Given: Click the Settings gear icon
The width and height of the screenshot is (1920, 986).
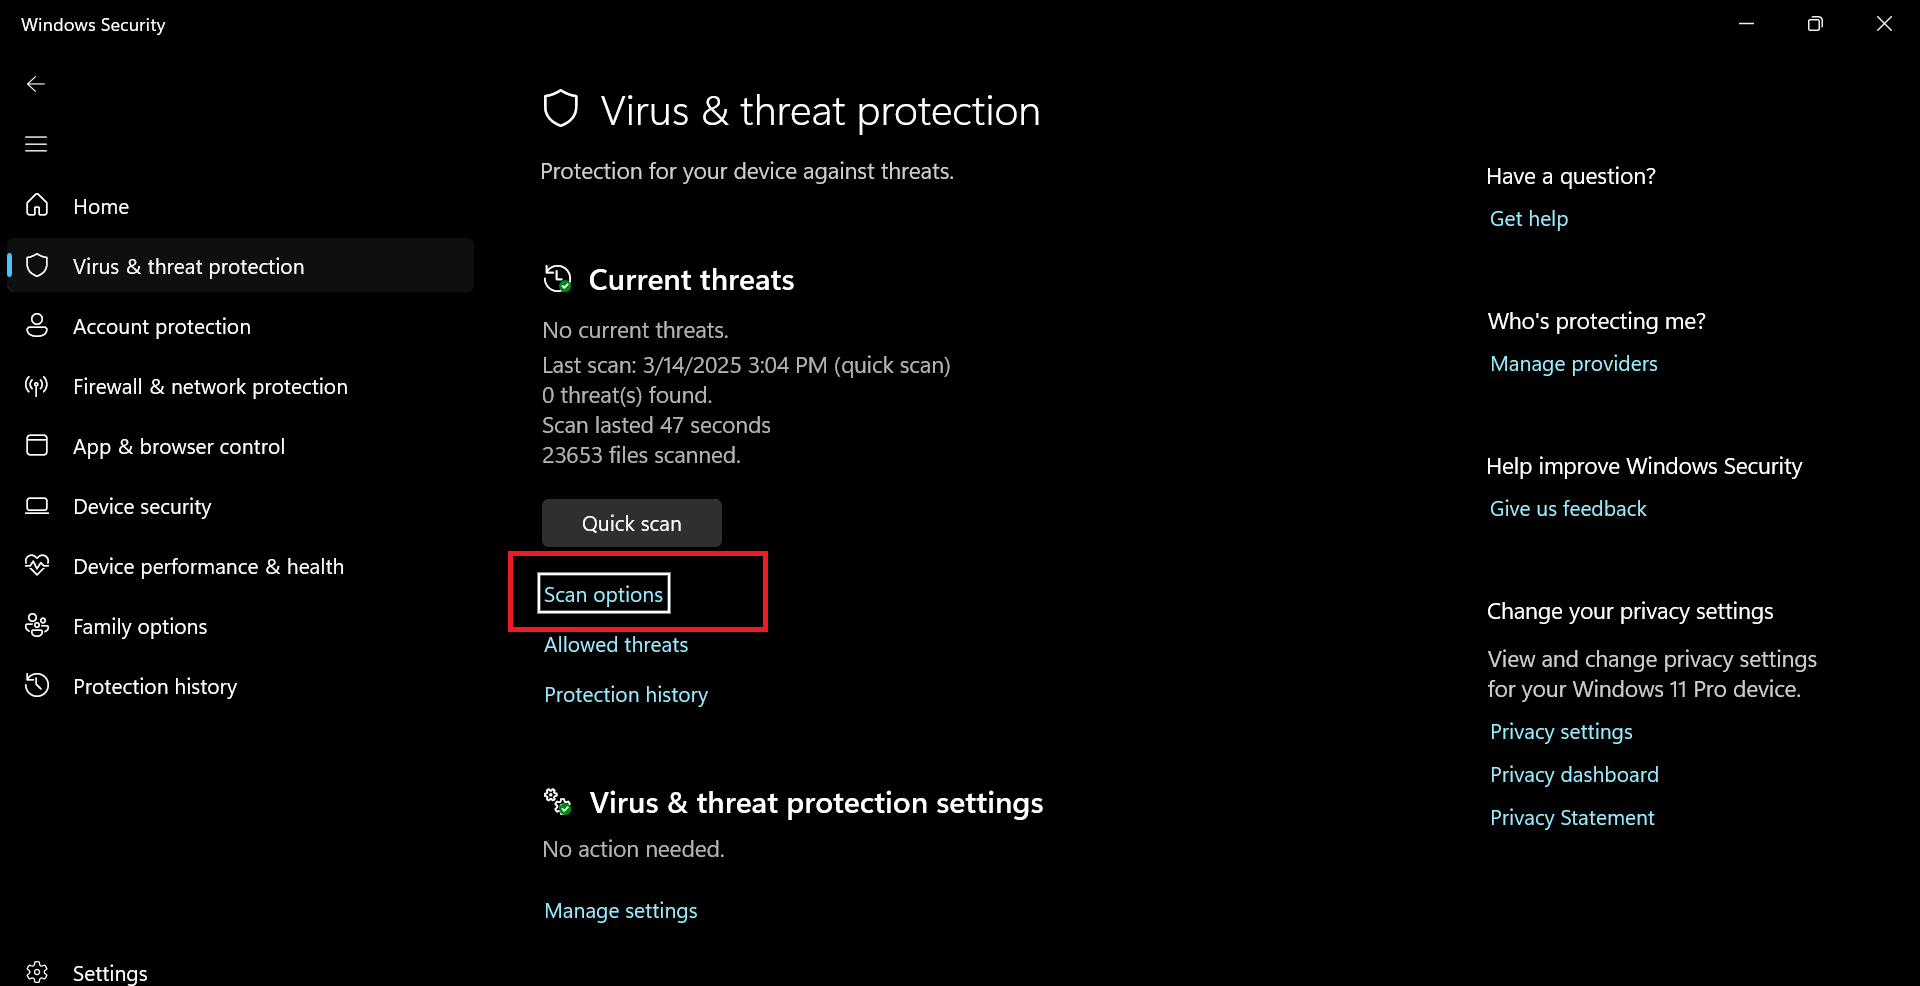Looking at the screenshot, I should [37, 972].
